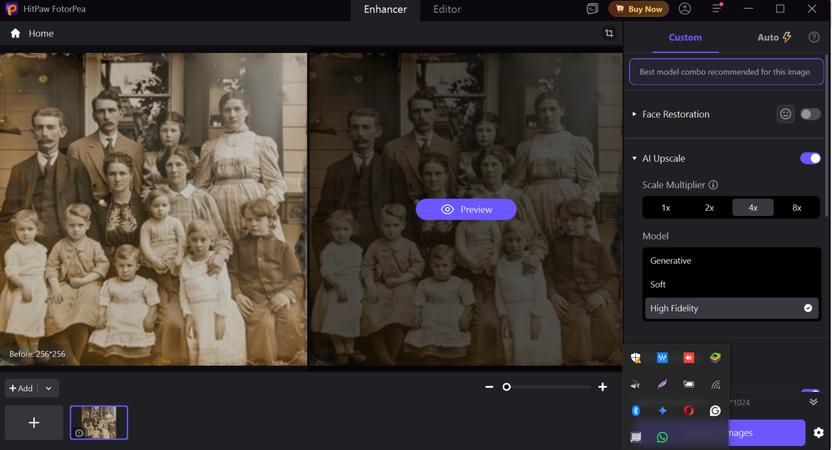Open export settings gear icon

tap(819, 432)
